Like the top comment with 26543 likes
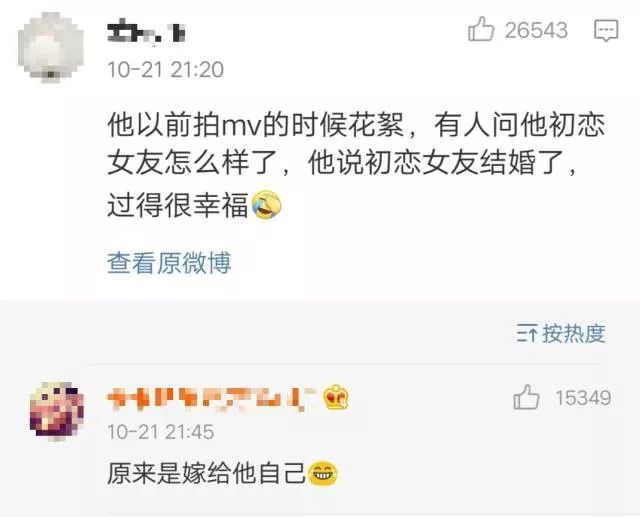This screenshot has width=640, height=517. coord(481,29)
